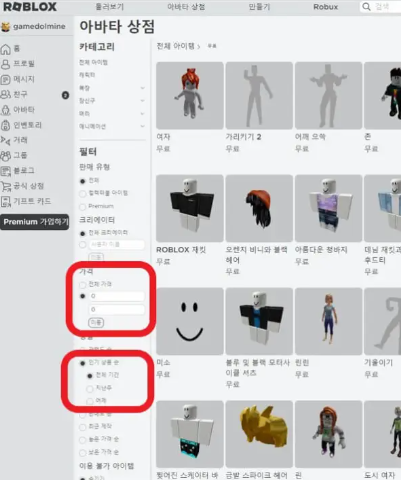Open the 미소 smile face thumbnail

190,321
